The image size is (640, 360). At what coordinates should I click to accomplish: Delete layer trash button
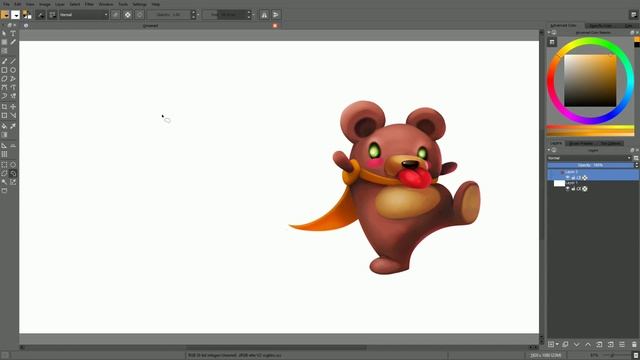[634, 344]
